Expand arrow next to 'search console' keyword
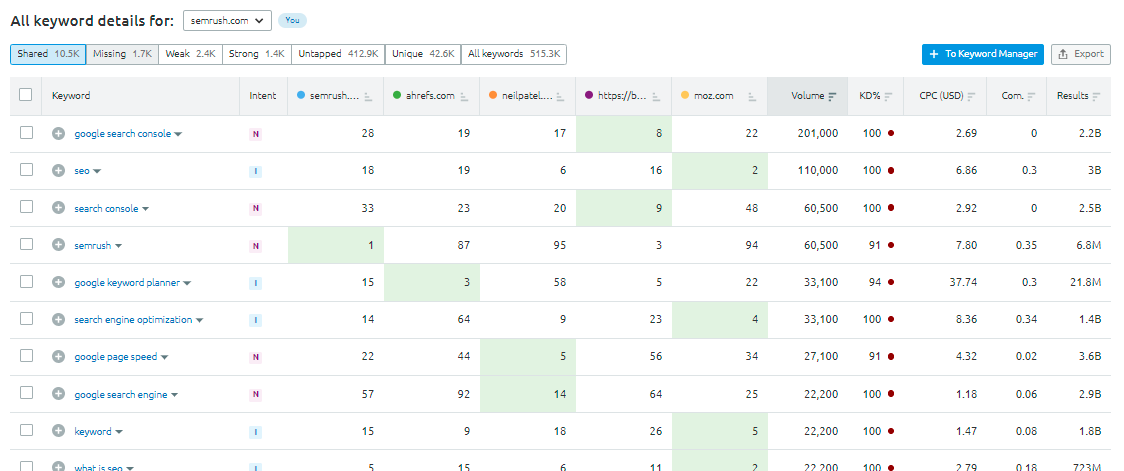This screenshot has height=471, width=1124. click(x=145, y=209)
